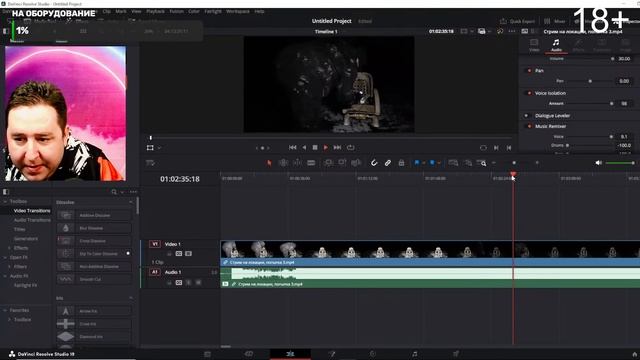Click the Overwrite Clip toolbar icon
This screenshot has height=360, width=640.
pos(342,163)
